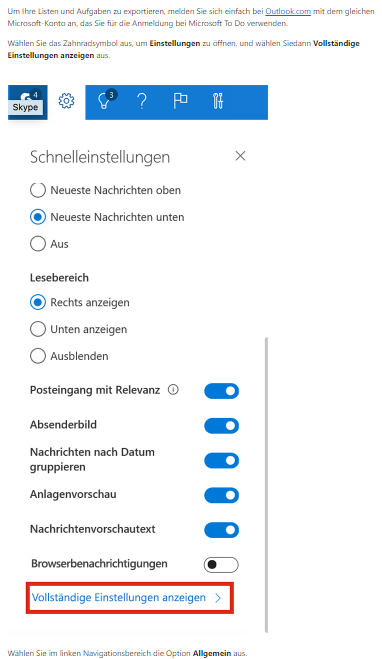Open the flag feedback icon

[180, 101]
